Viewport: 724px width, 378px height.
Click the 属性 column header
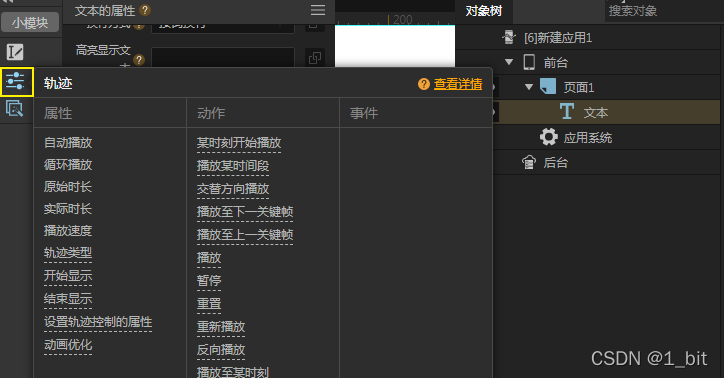[x=58, y=113]
